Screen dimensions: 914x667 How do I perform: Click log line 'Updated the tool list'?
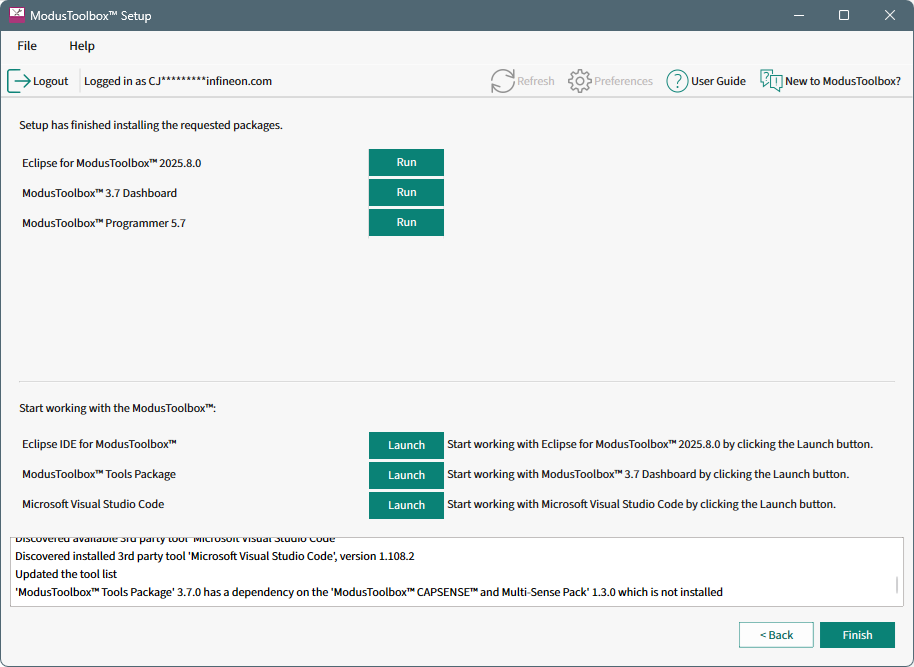[x=66, y=574]
